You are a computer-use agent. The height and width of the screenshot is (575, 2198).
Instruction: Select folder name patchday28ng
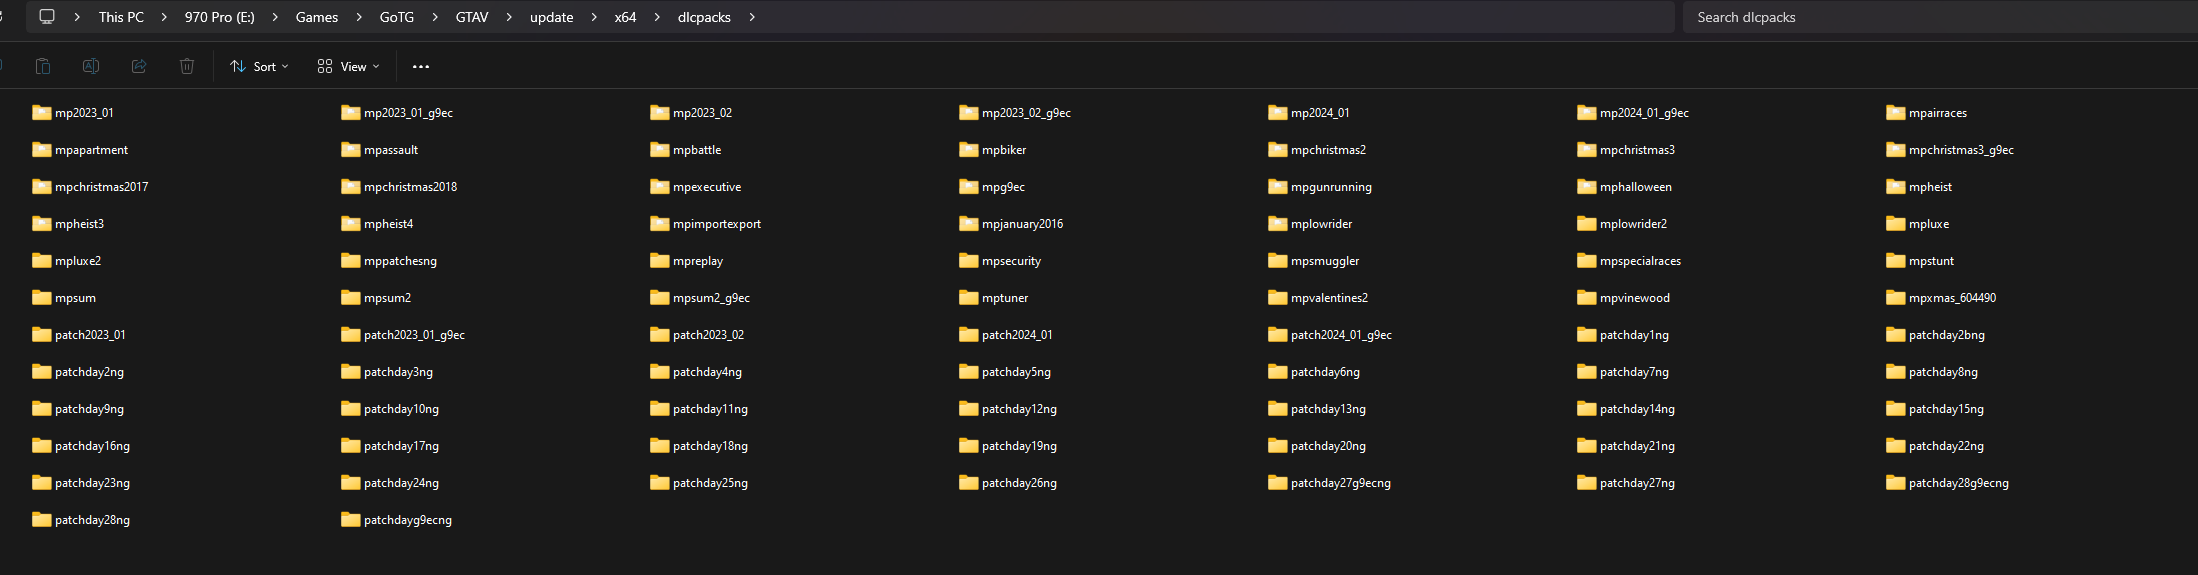click(x=92, y=520)
